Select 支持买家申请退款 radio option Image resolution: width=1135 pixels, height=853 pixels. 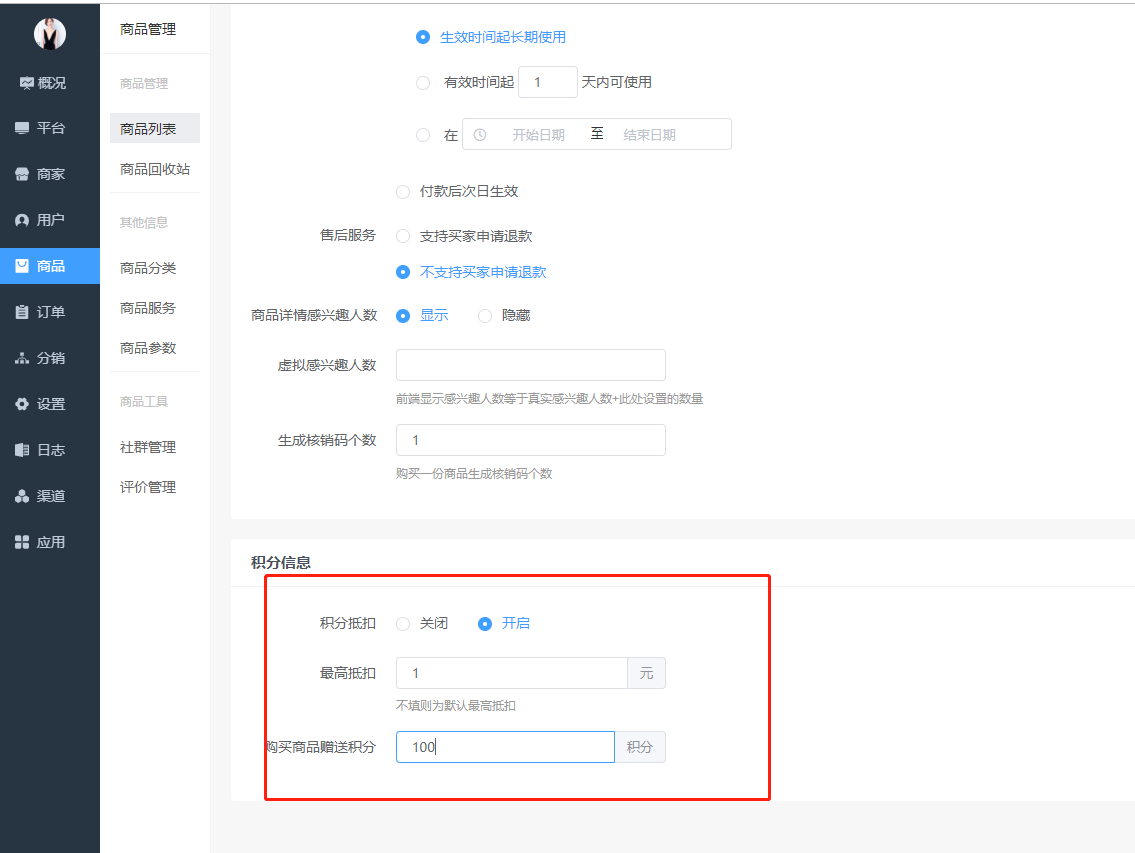click(403, 236)
